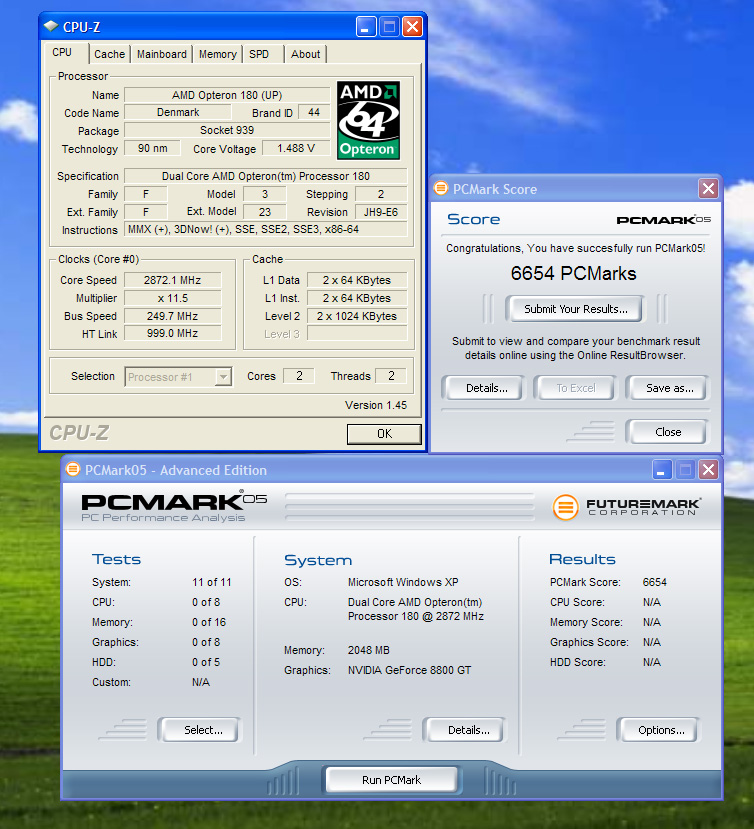754x829 pixels.
Task: Click the CPU-Z title bar app icon
Action: click(51, 26)
